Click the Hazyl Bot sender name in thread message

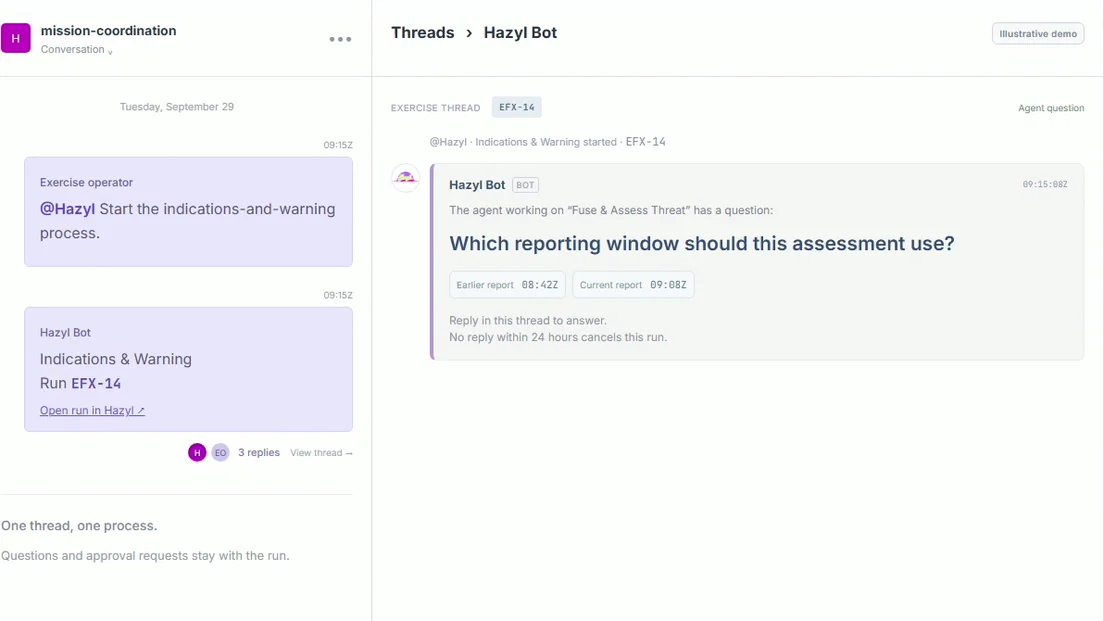pos(477,185)
